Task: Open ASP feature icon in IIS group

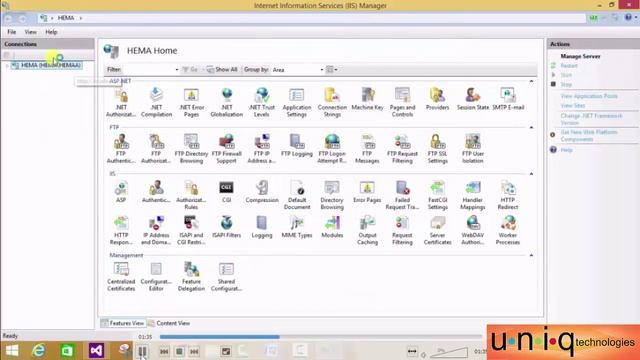Action: pyautogui.click(x=121, y=192)
